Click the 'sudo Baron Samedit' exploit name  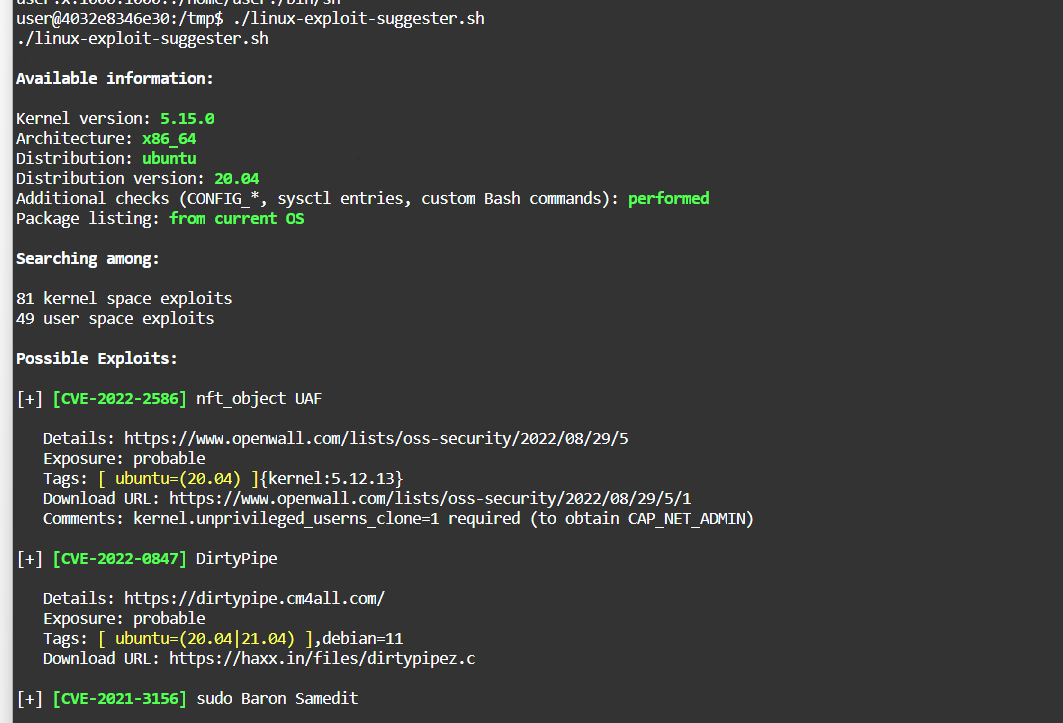[277, 699]
